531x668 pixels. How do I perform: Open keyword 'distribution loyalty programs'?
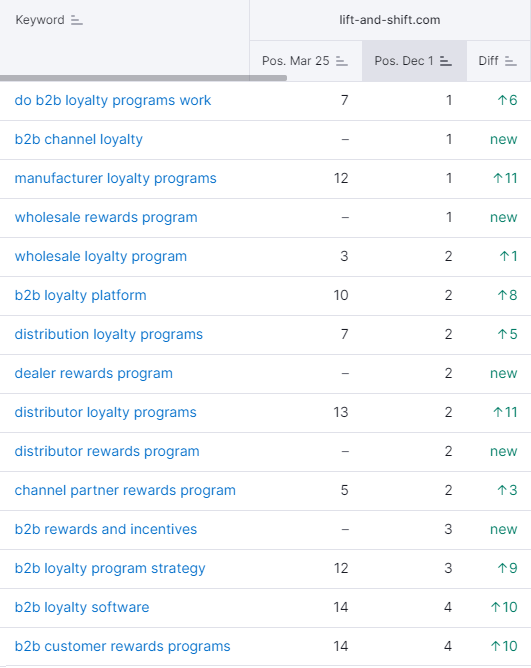point(109,334)
